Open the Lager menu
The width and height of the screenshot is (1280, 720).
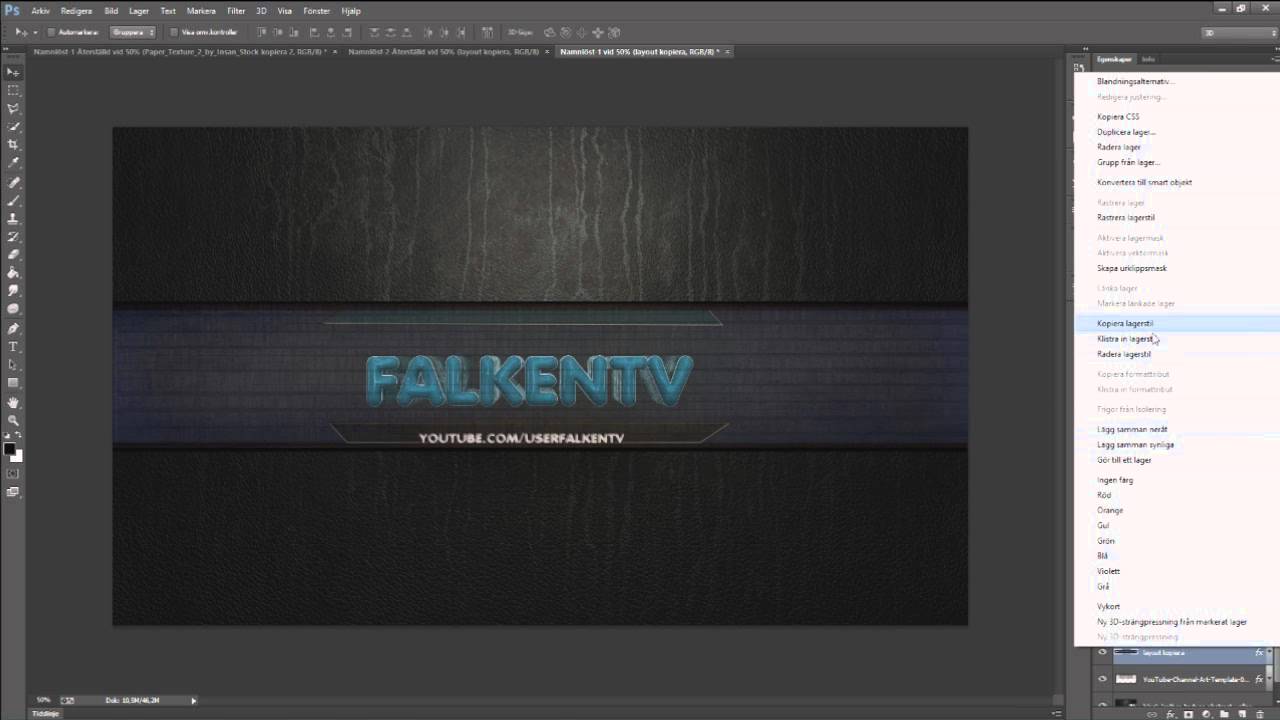[139, 11]
